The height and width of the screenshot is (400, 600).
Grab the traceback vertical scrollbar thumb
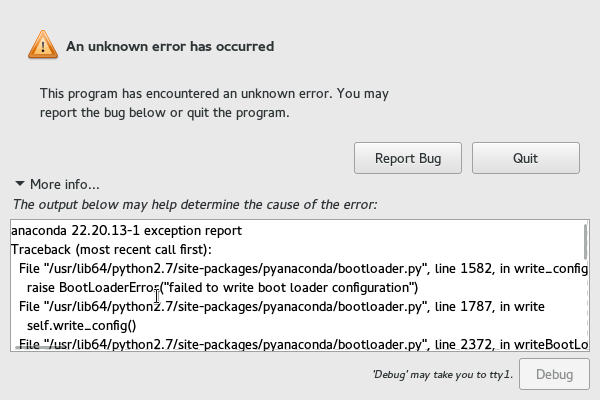tap(585, 241)
